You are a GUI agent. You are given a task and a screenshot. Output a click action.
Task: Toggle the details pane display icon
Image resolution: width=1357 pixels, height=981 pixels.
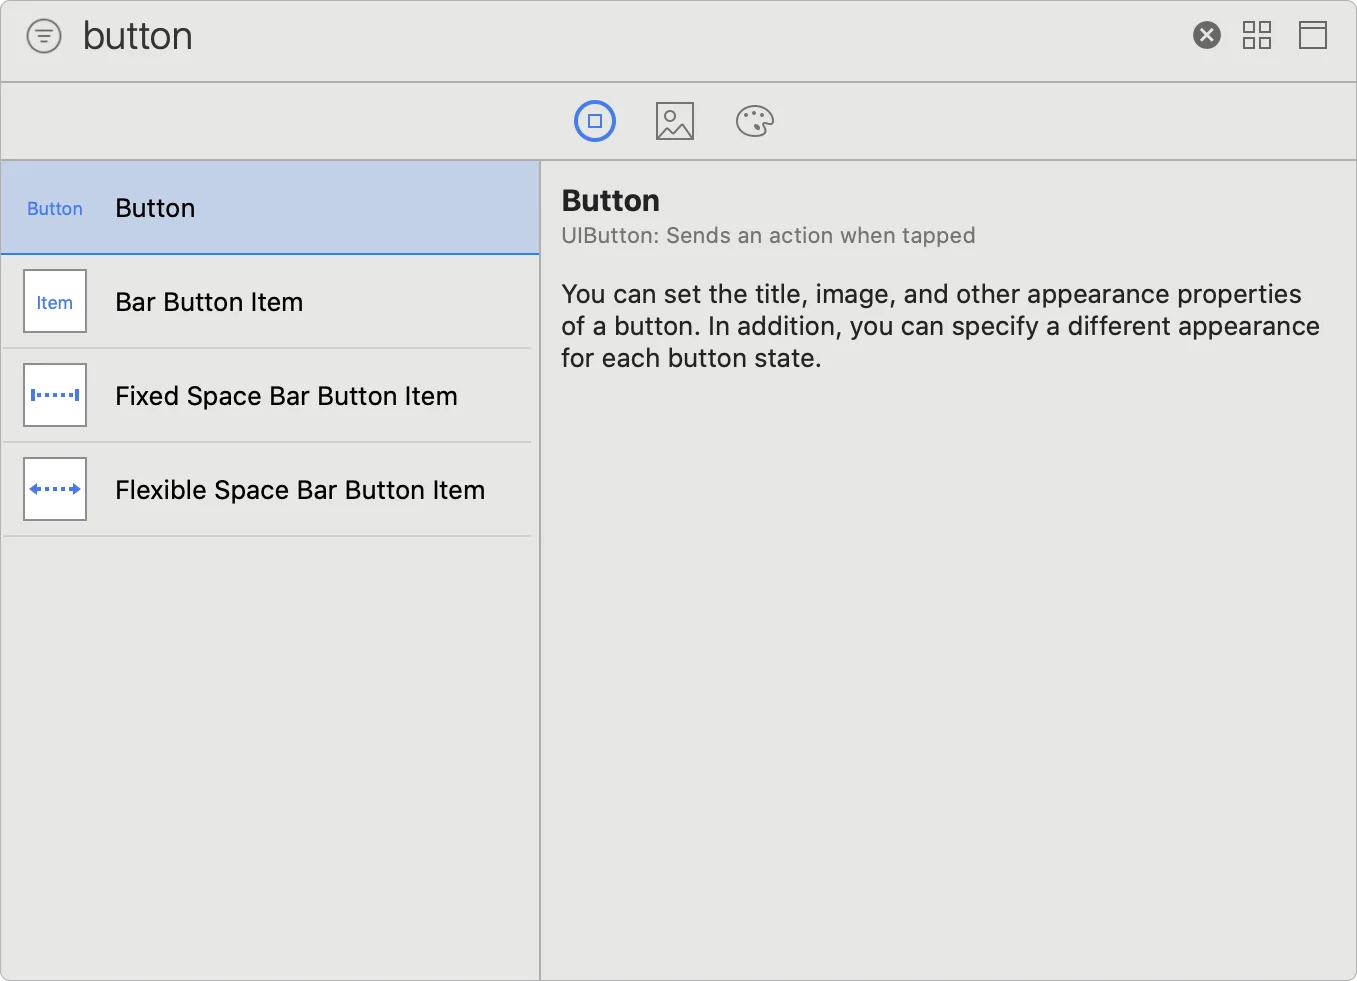pos(1313,36)
